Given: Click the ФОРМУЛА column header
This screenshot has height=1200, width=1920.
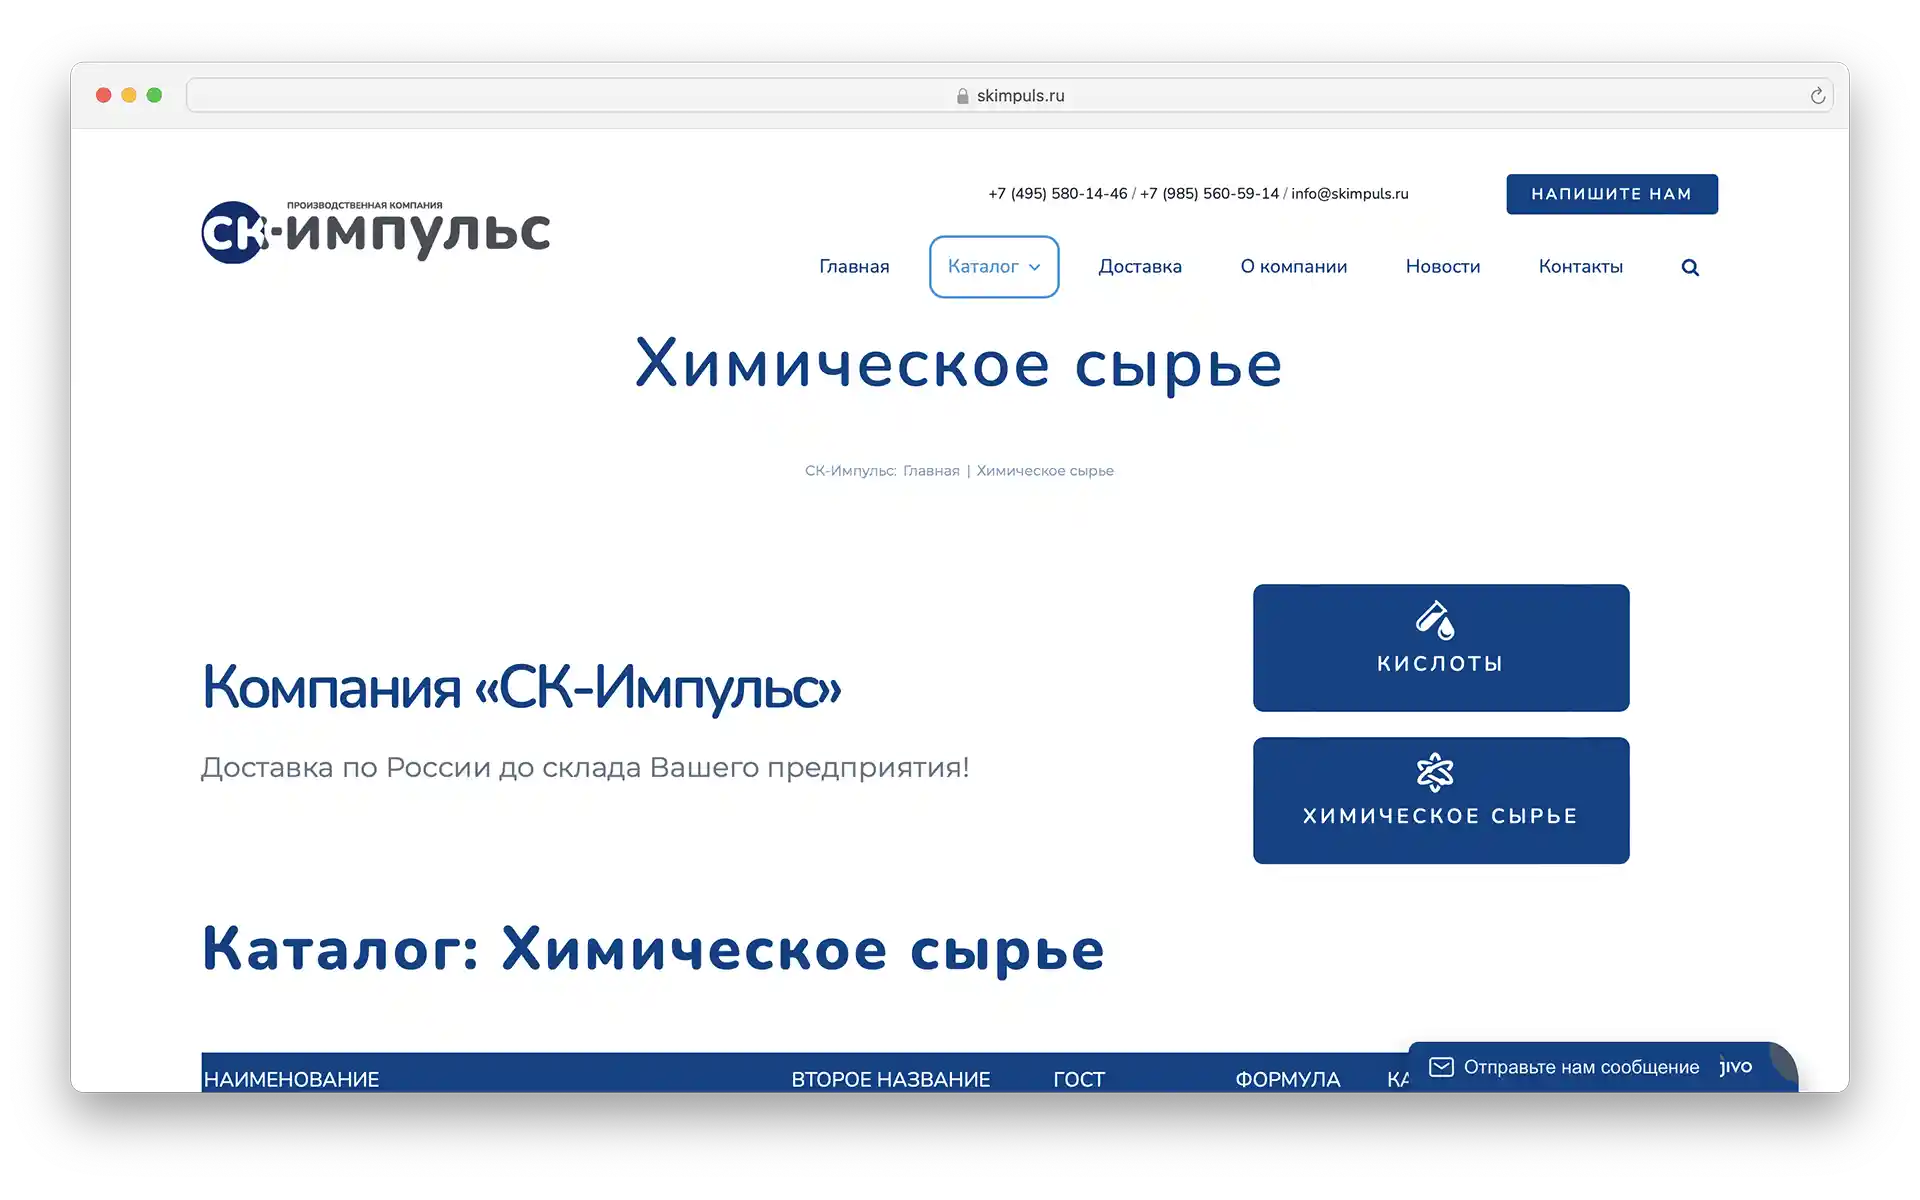Looking at the screenshot, I should point(1288,1079).
